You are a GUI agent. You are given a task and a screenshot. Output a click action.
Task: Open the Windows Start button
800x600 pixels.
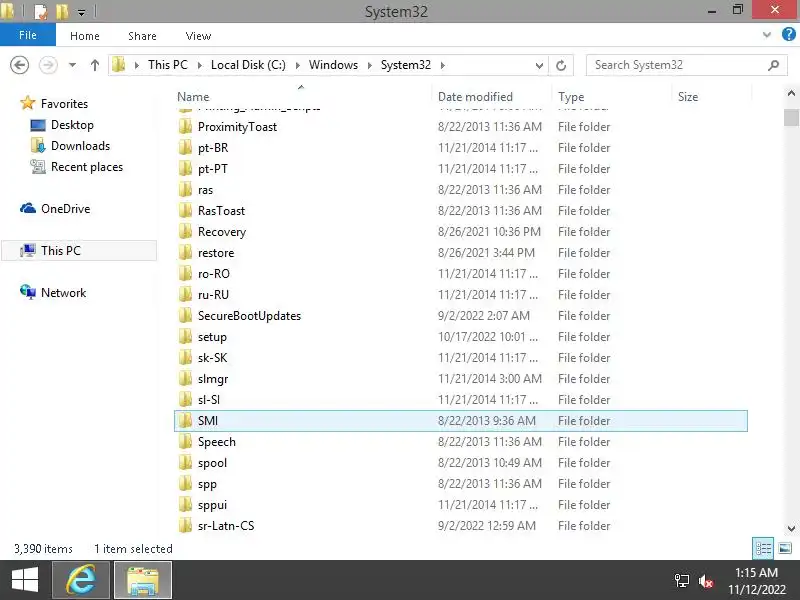coord(24,580)
